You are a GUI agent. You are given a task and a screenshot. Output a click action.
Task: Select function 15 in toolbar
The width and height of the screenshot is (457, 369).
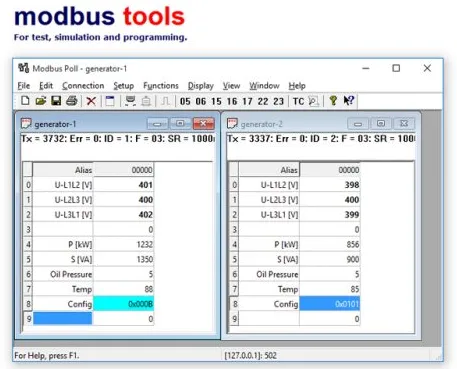216,101
